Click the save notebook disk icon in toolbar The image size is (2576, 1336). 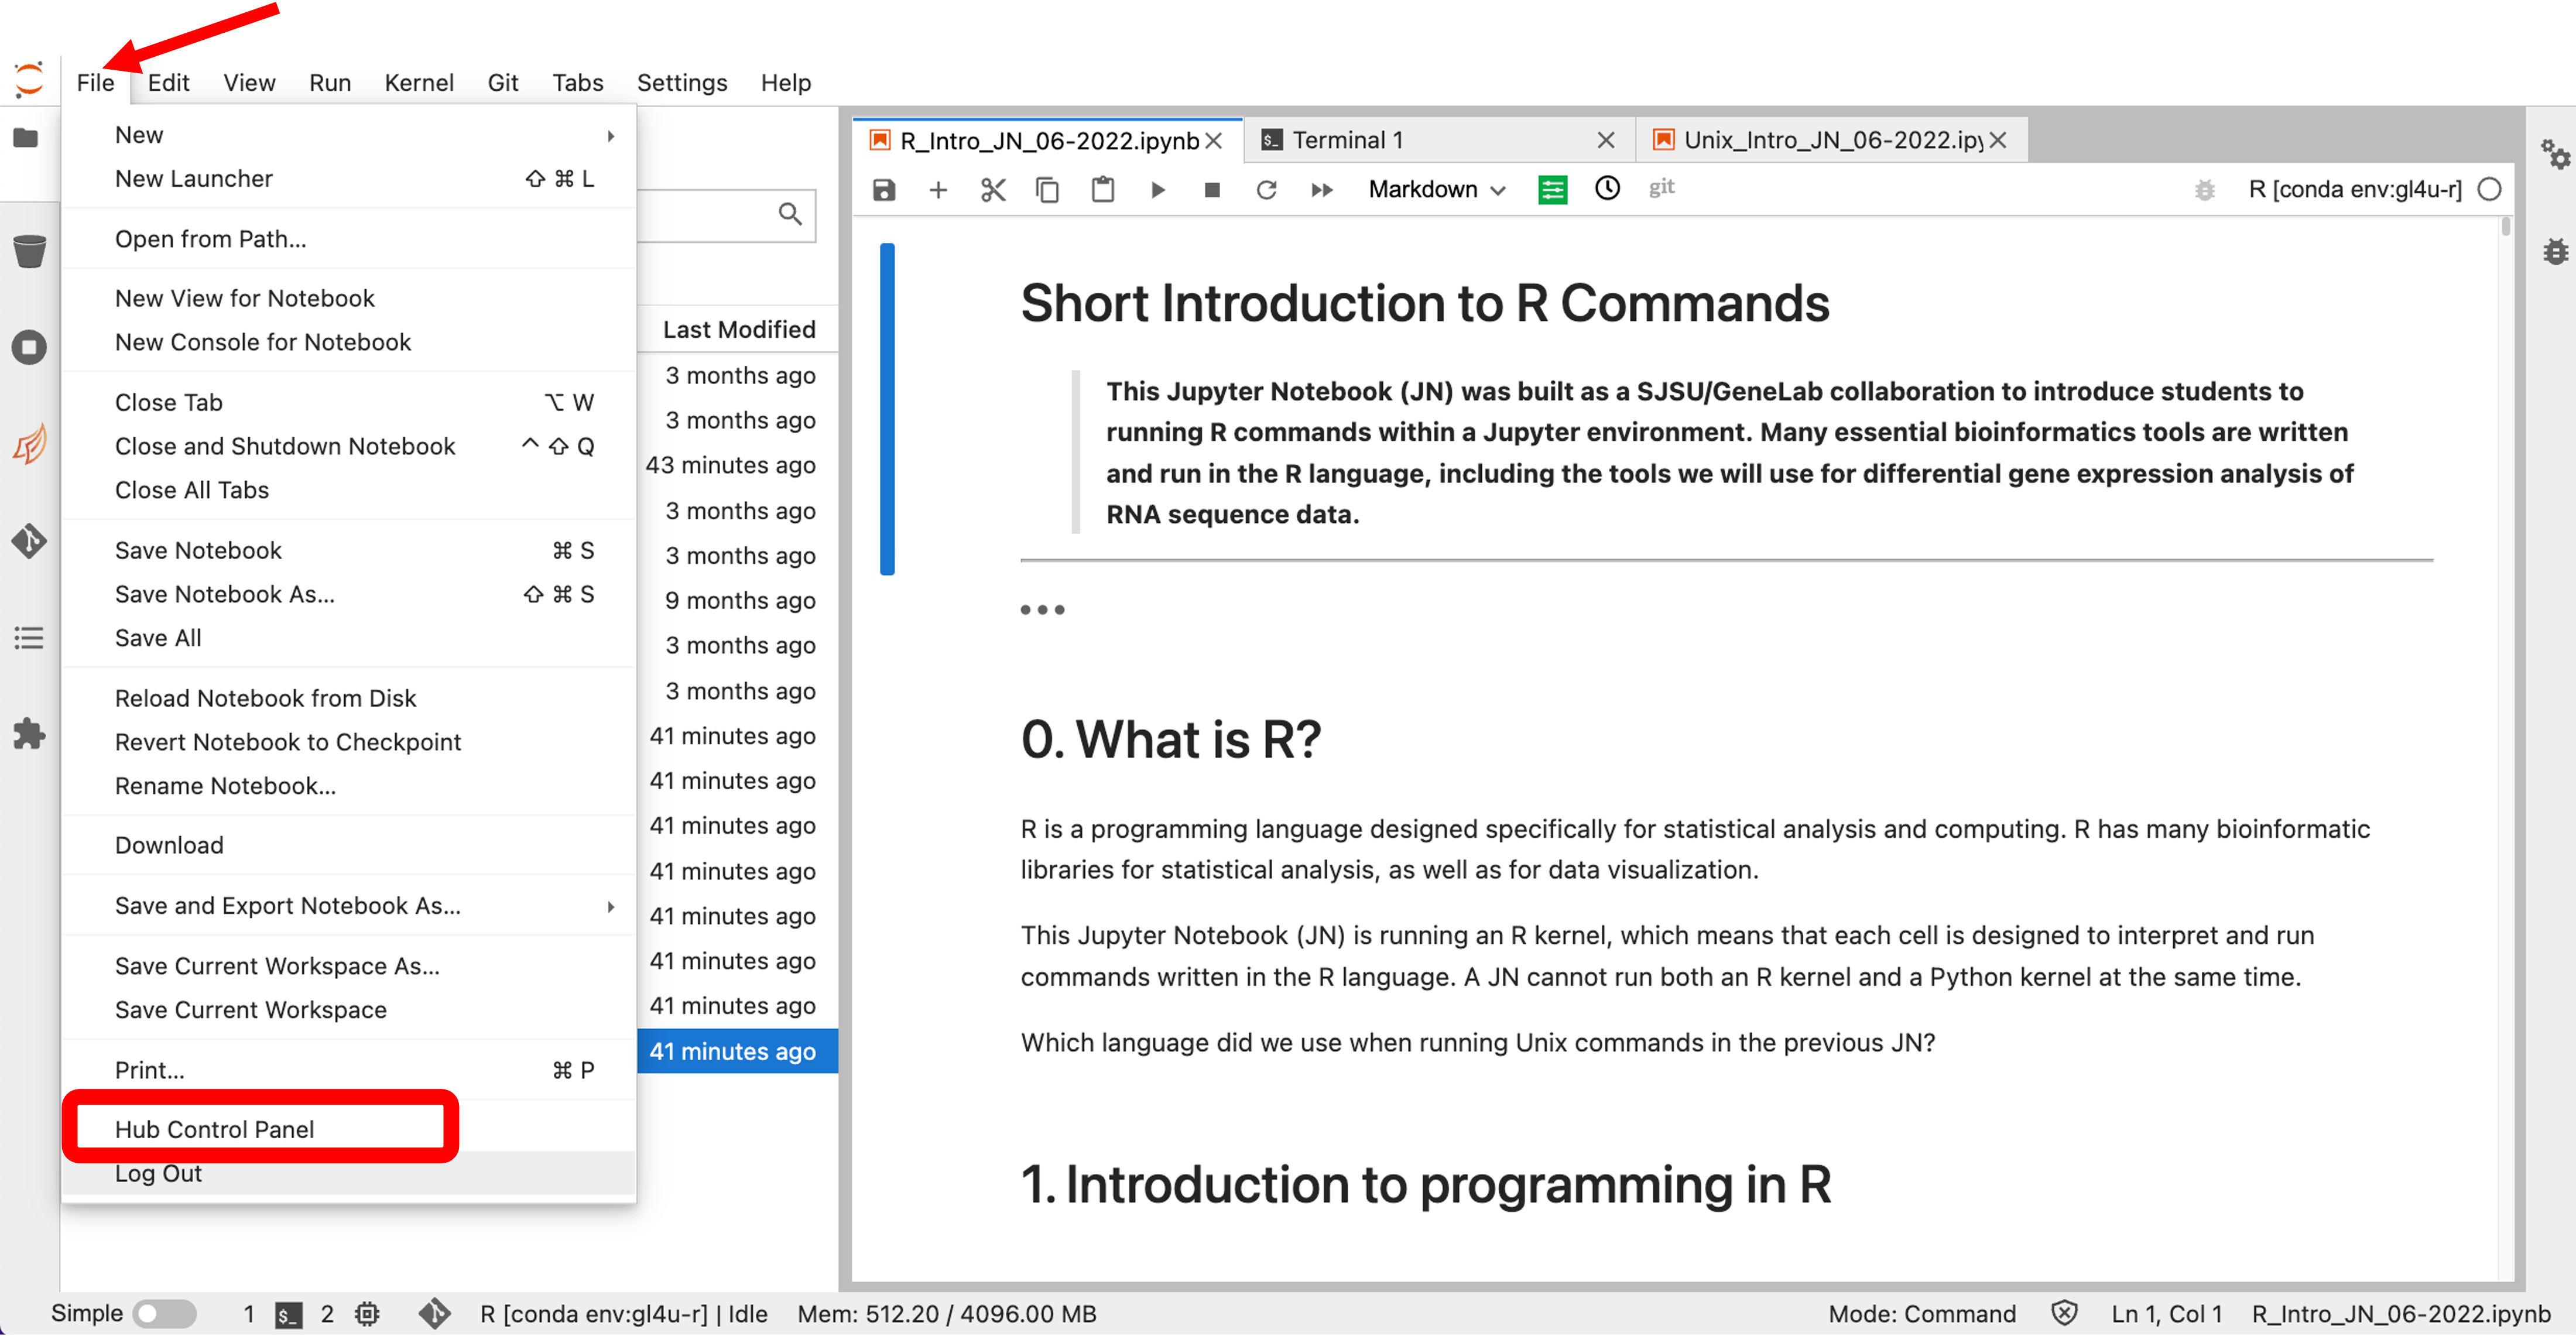[x=884, y=190]
